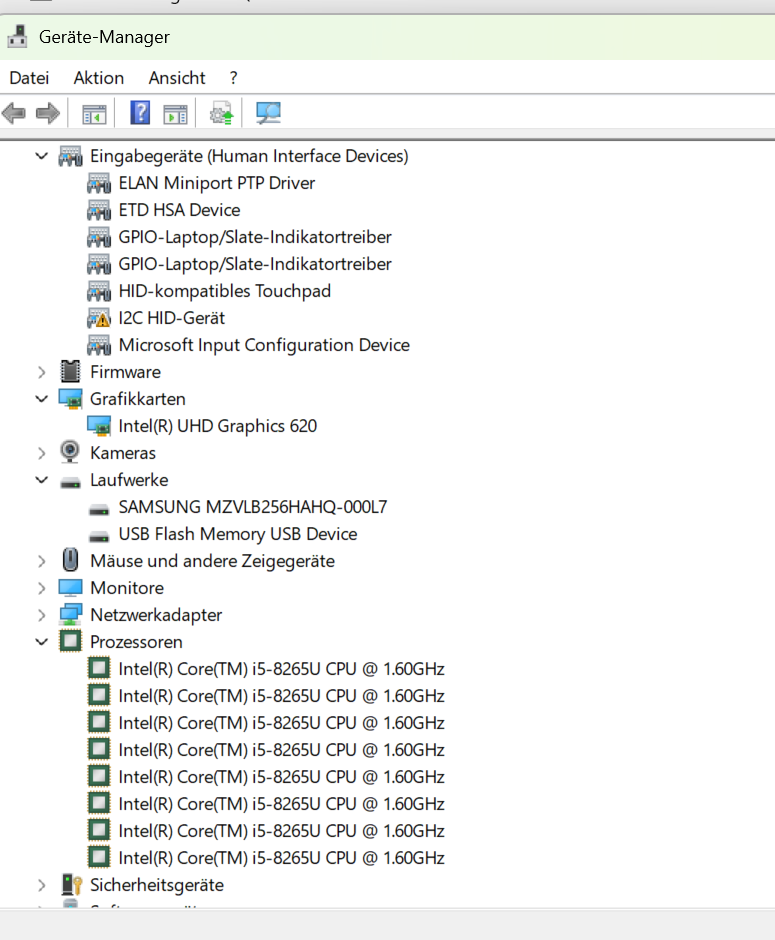Select the Firmware label
Viewport: 775px width, 940px height.
125,372
